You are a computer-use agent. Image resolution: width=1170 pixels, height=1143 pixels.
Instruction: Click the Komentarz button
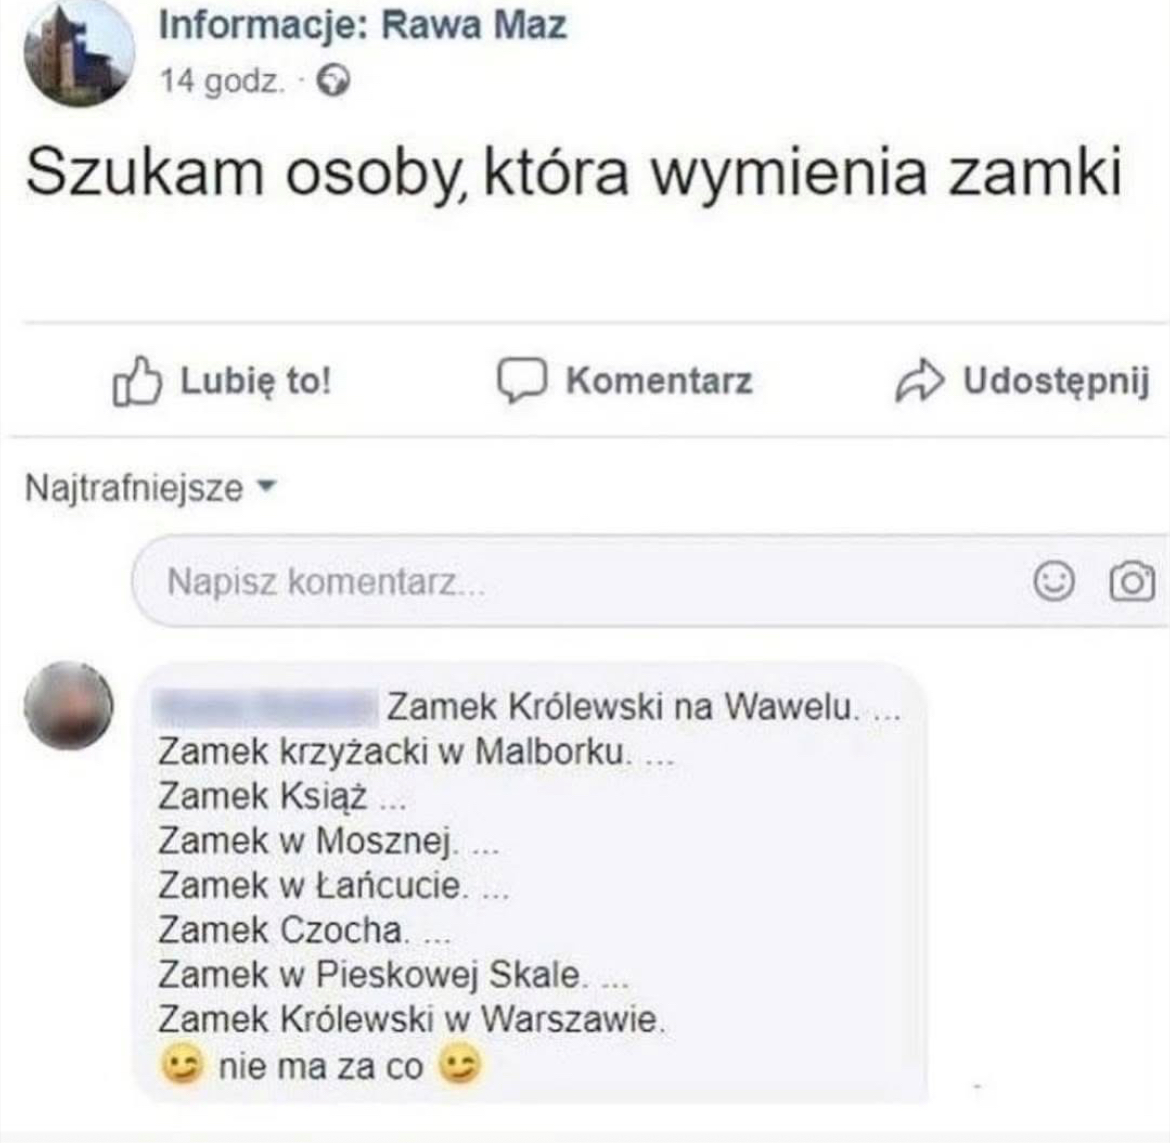(625, 381)
